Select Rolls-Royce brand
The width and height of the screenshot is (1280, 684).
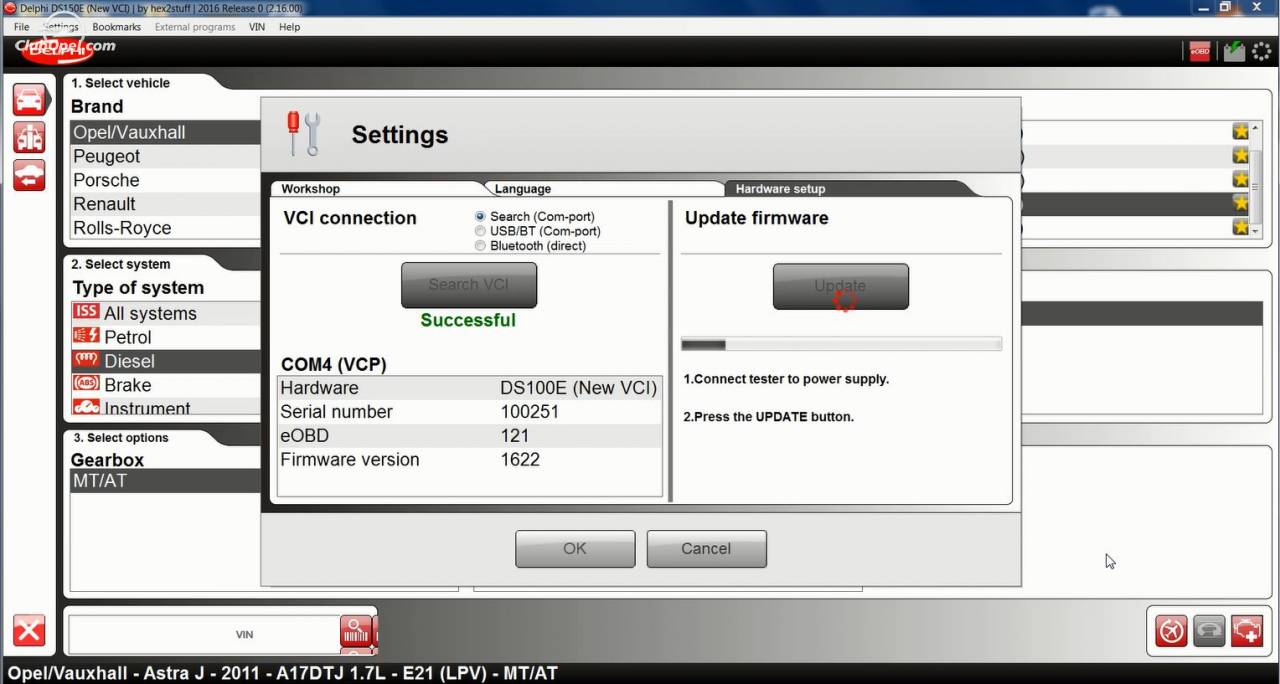165,228
